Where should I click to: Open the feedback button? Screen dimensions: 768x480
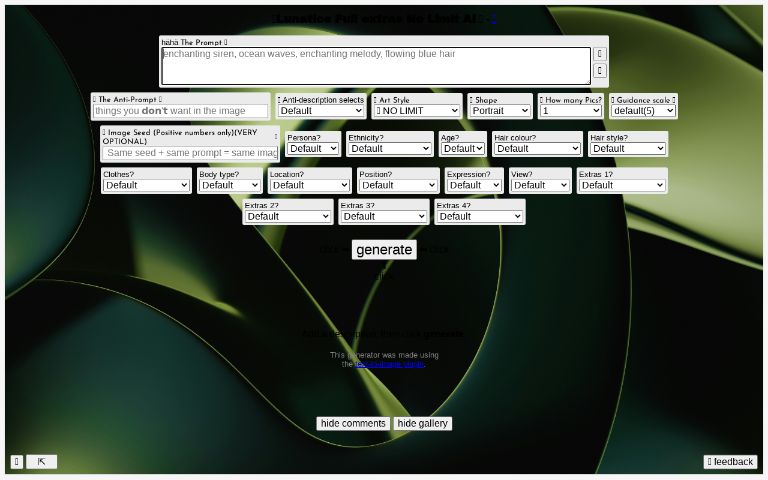pos(730,461)
